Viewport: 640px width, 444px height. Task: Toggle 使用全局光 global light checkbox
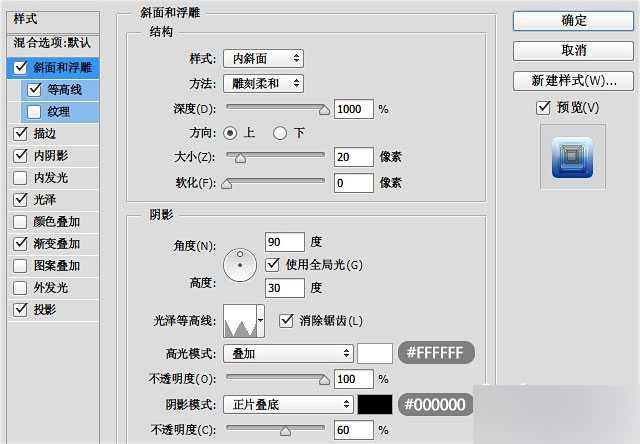pos(274,264)
